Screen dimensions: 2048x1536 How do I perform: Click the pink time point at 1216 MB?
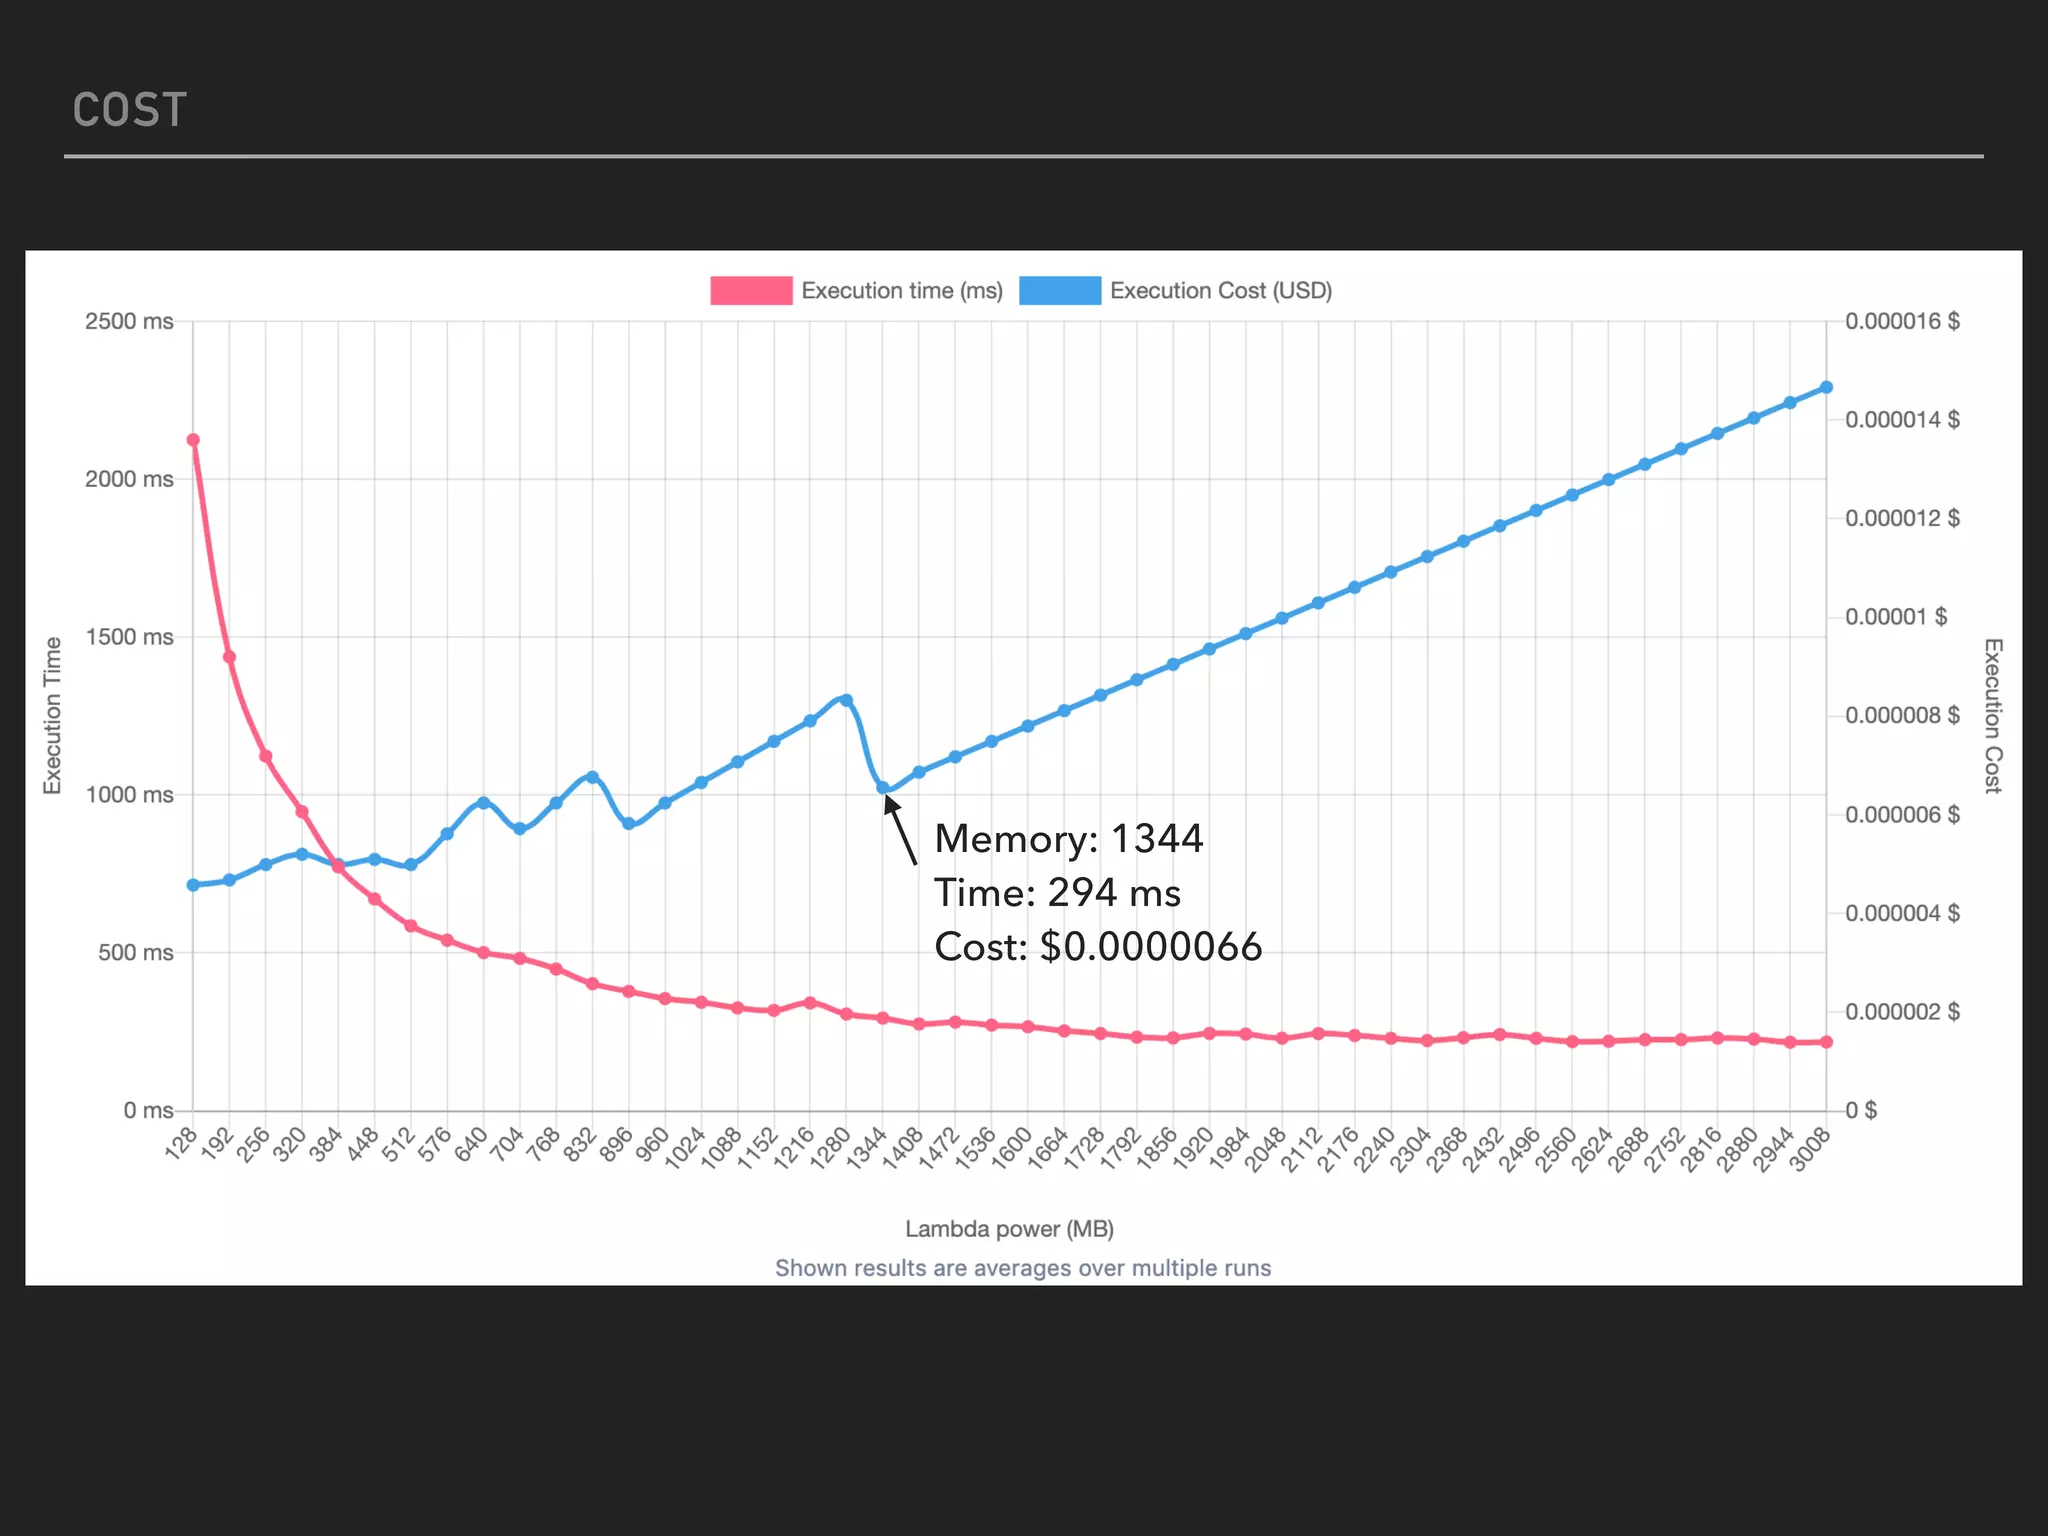point(810,1002)
